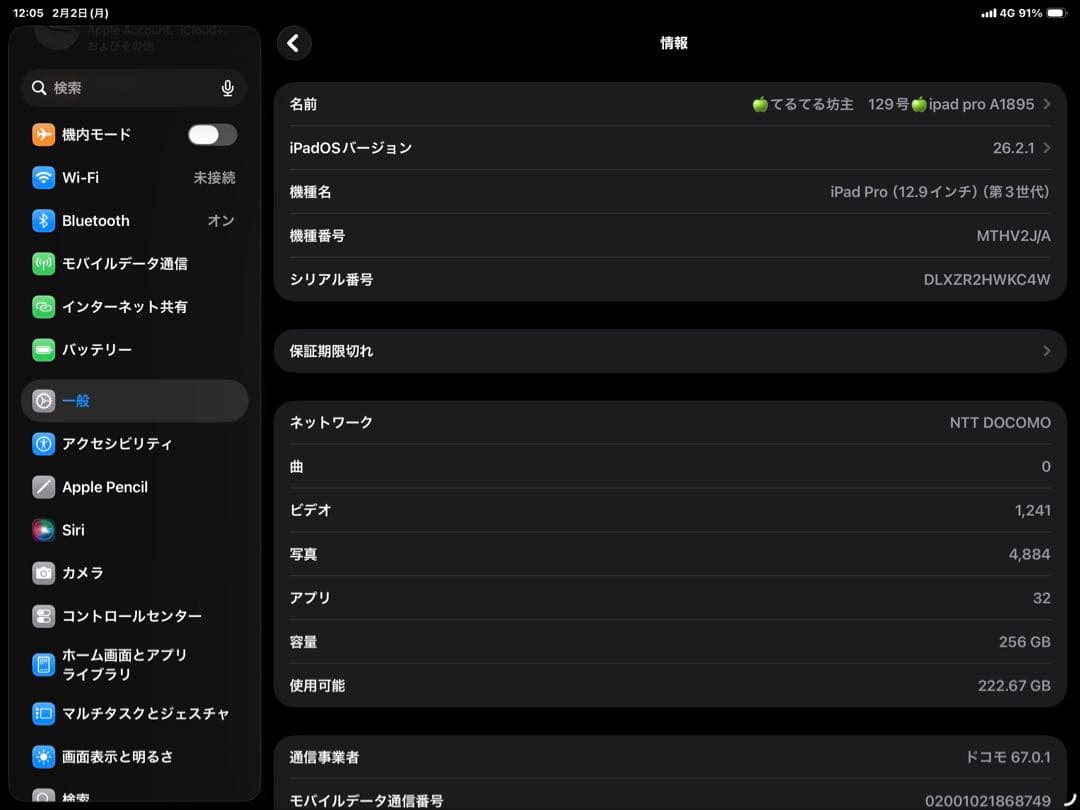Click the Apple Pencil icon in the sidebar
The image size is (1080, 810).
(x=44, y=487)
